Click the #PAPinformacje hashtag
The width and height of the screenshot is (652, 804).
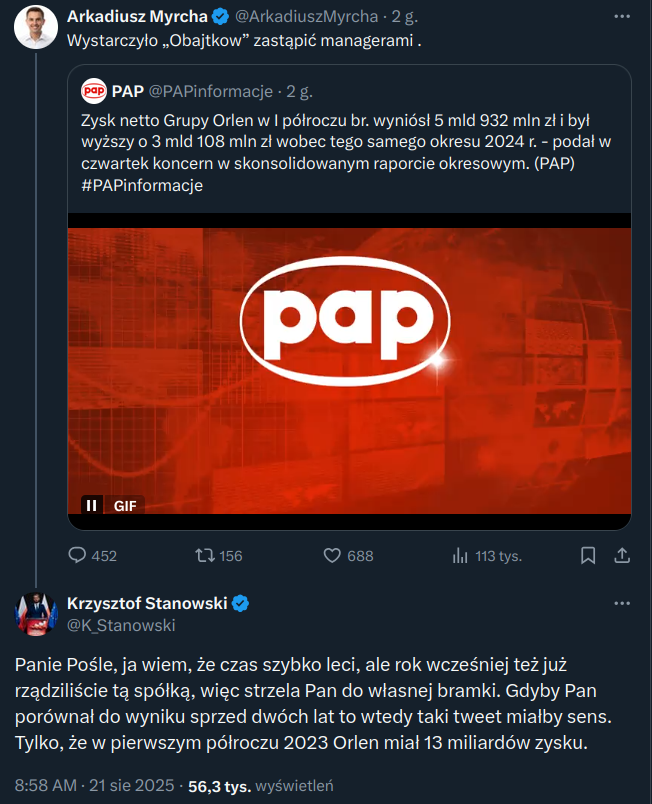point(141,185)
